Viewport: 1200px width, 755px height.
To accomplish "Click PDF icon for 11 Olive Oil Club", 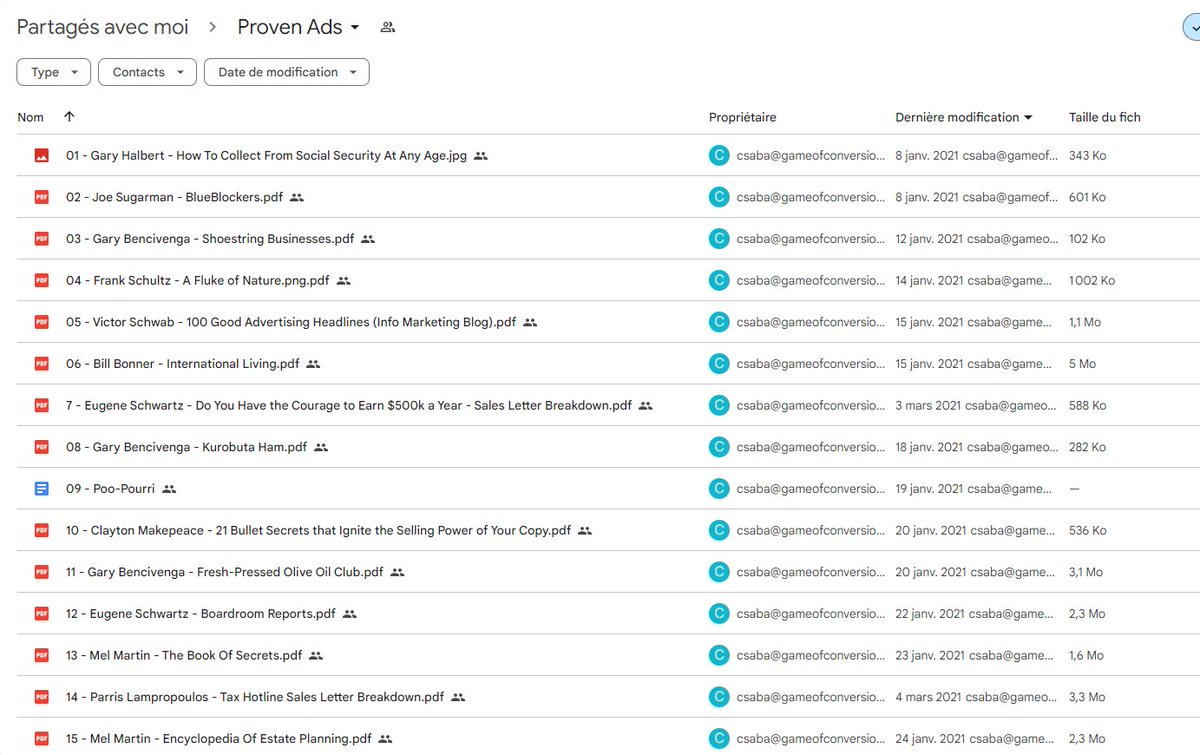I will pos(41,572).
